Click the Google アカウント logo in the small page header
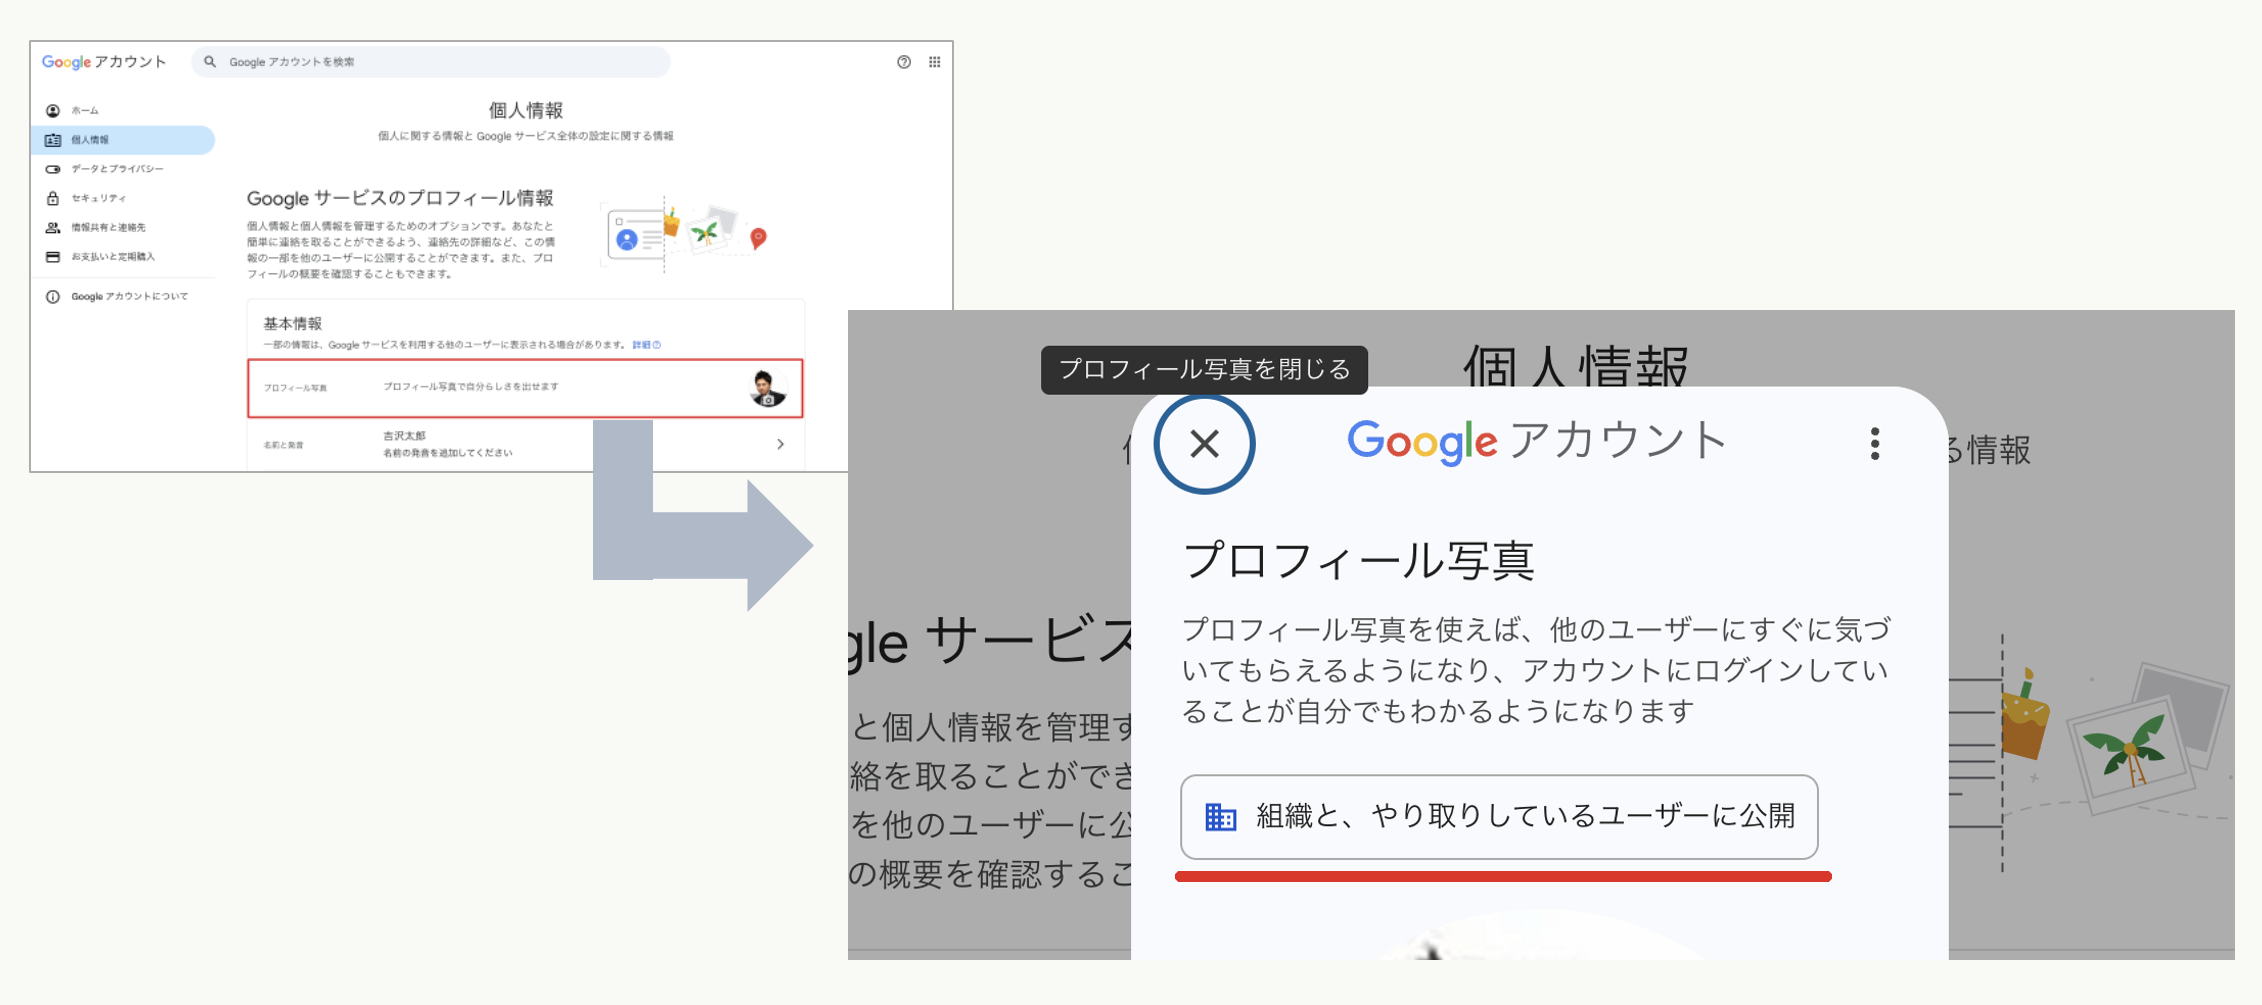The width and height of the screenshot is (2262, 1005). pos(104,62)
